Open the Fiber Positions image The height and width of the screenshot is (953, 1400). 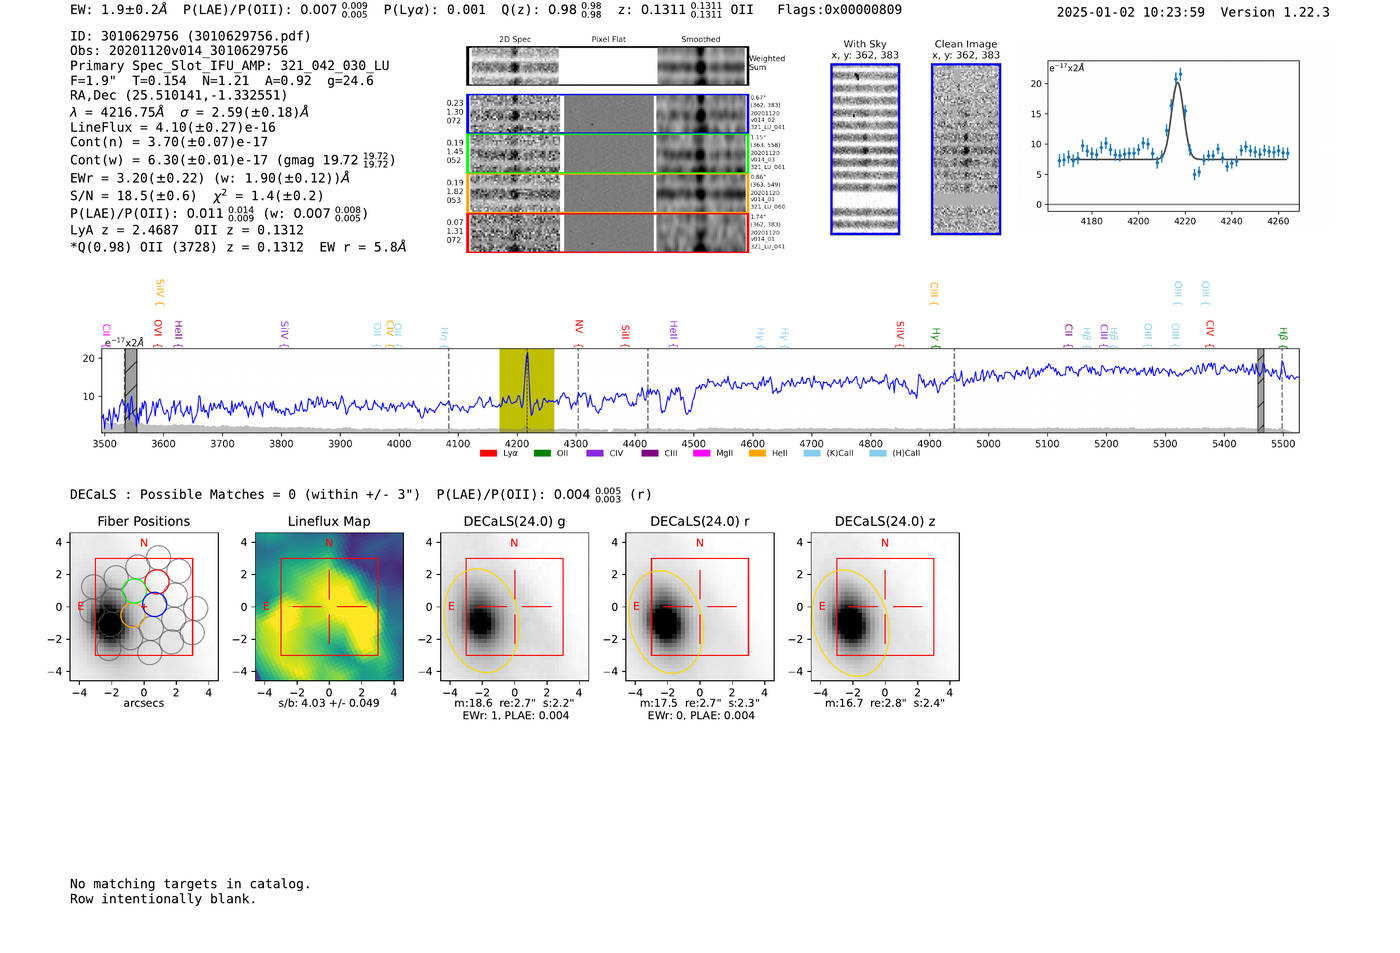144,606
